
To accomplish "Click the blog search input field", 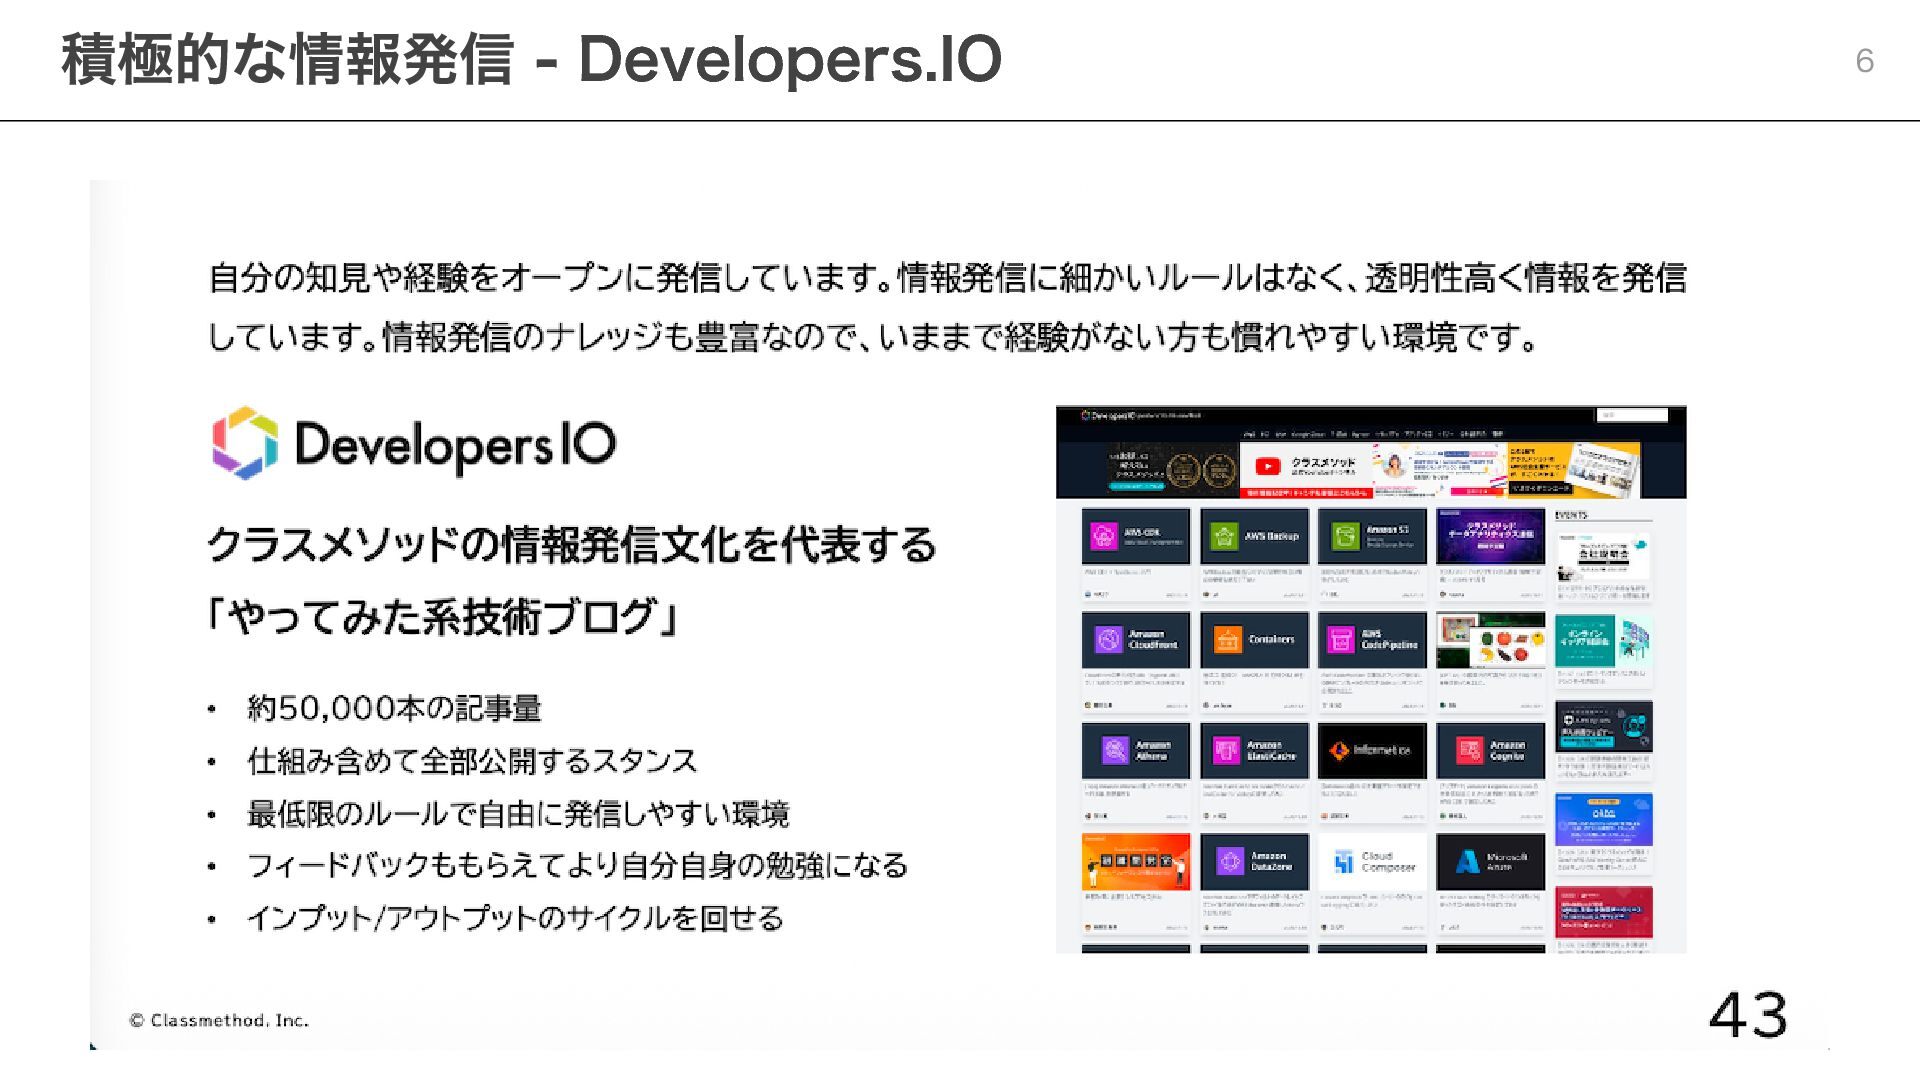I will 1632,415.
